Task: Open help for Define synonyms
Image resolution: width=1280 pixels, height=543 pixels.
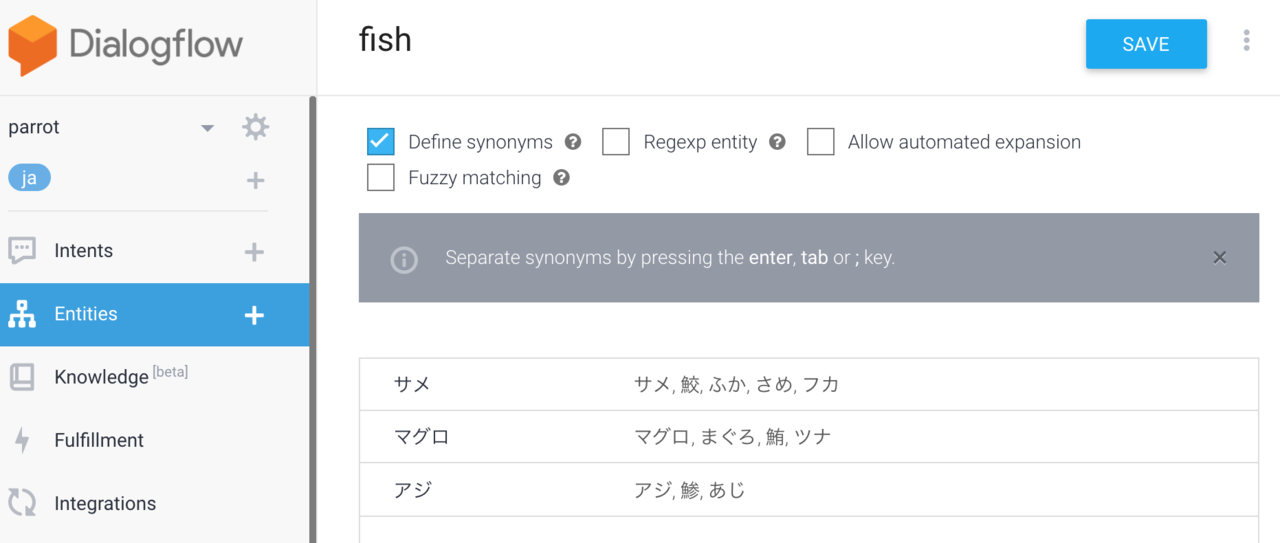Action: click(x=573, y=142)
